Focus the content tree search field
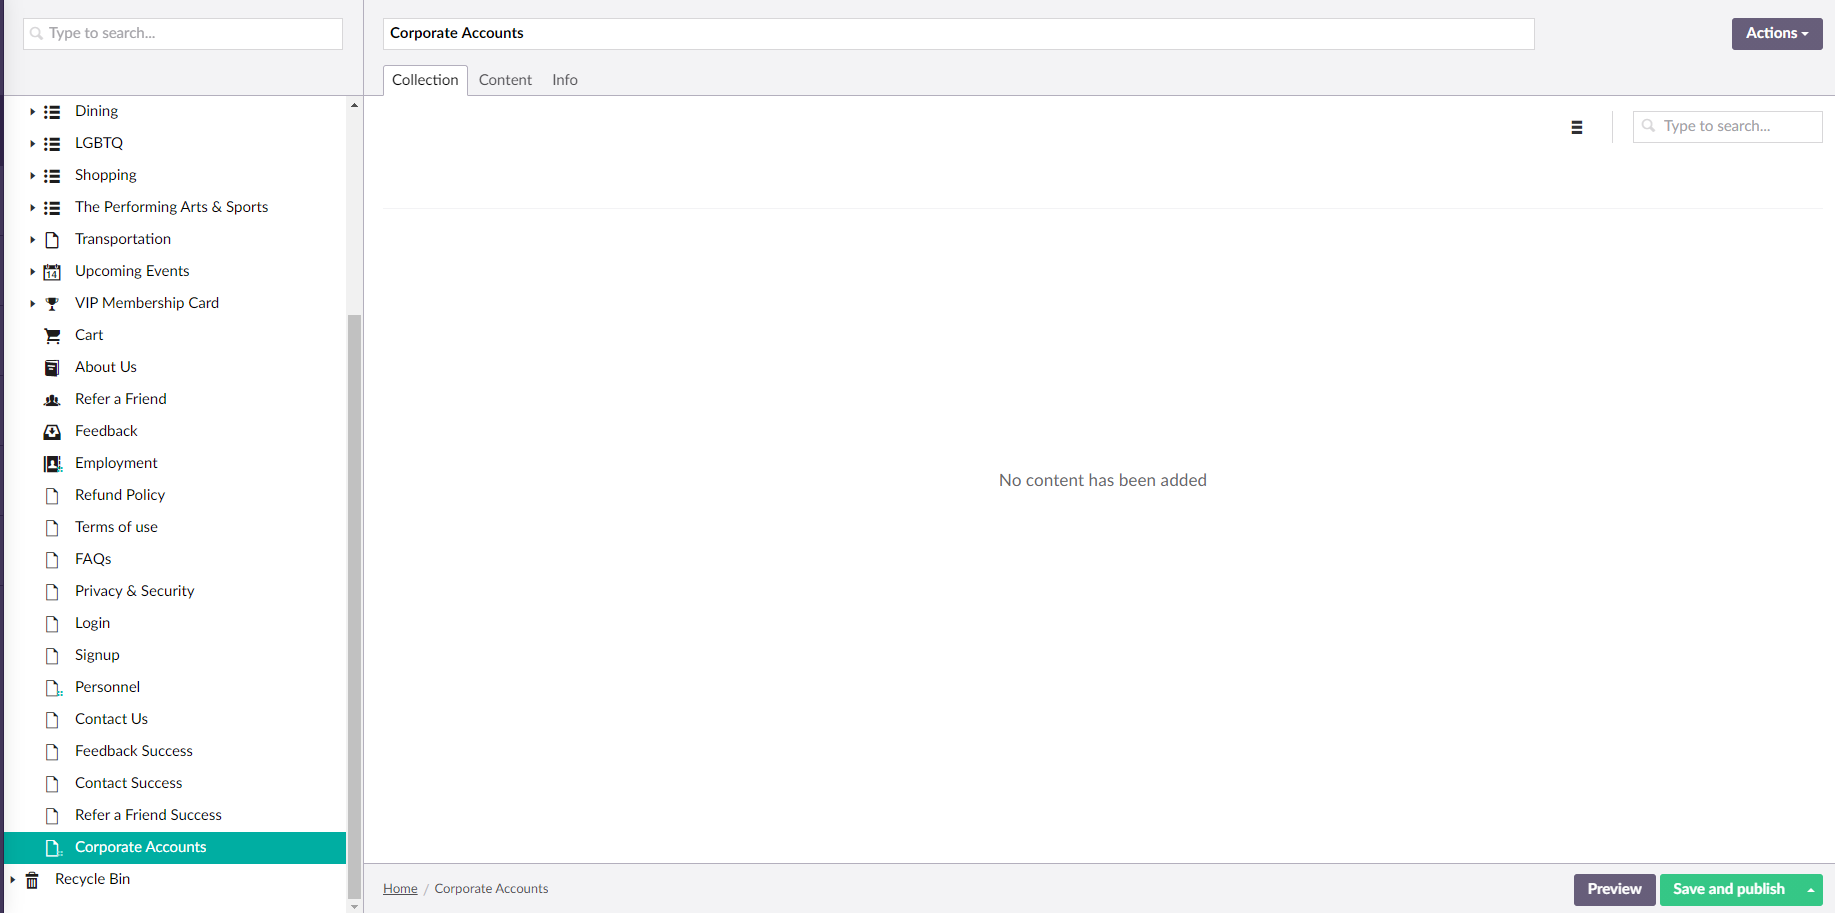The width and height of the screenshot is (1835, 913). pyautogui.click(x=183, y=33)
